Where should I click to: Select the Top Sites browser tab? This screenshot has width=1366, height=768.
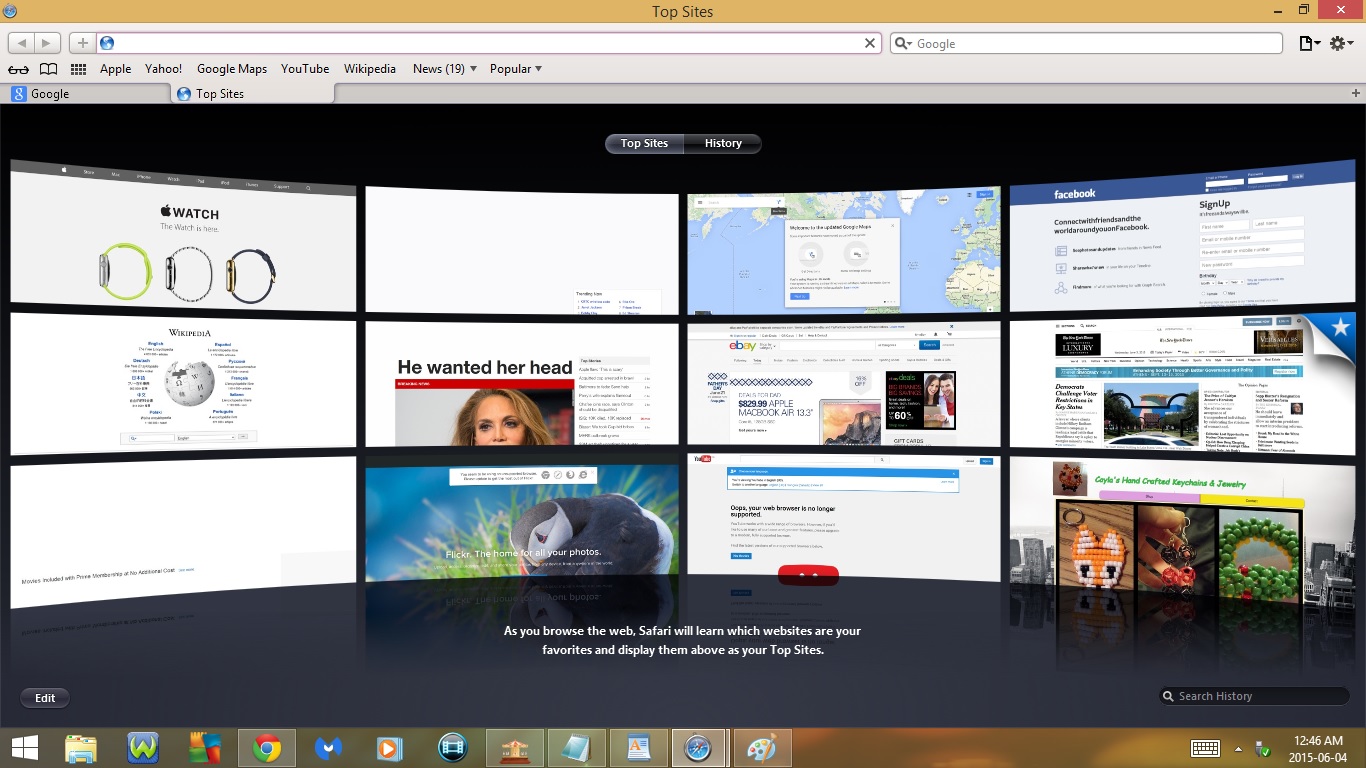(x=250, y=93)
